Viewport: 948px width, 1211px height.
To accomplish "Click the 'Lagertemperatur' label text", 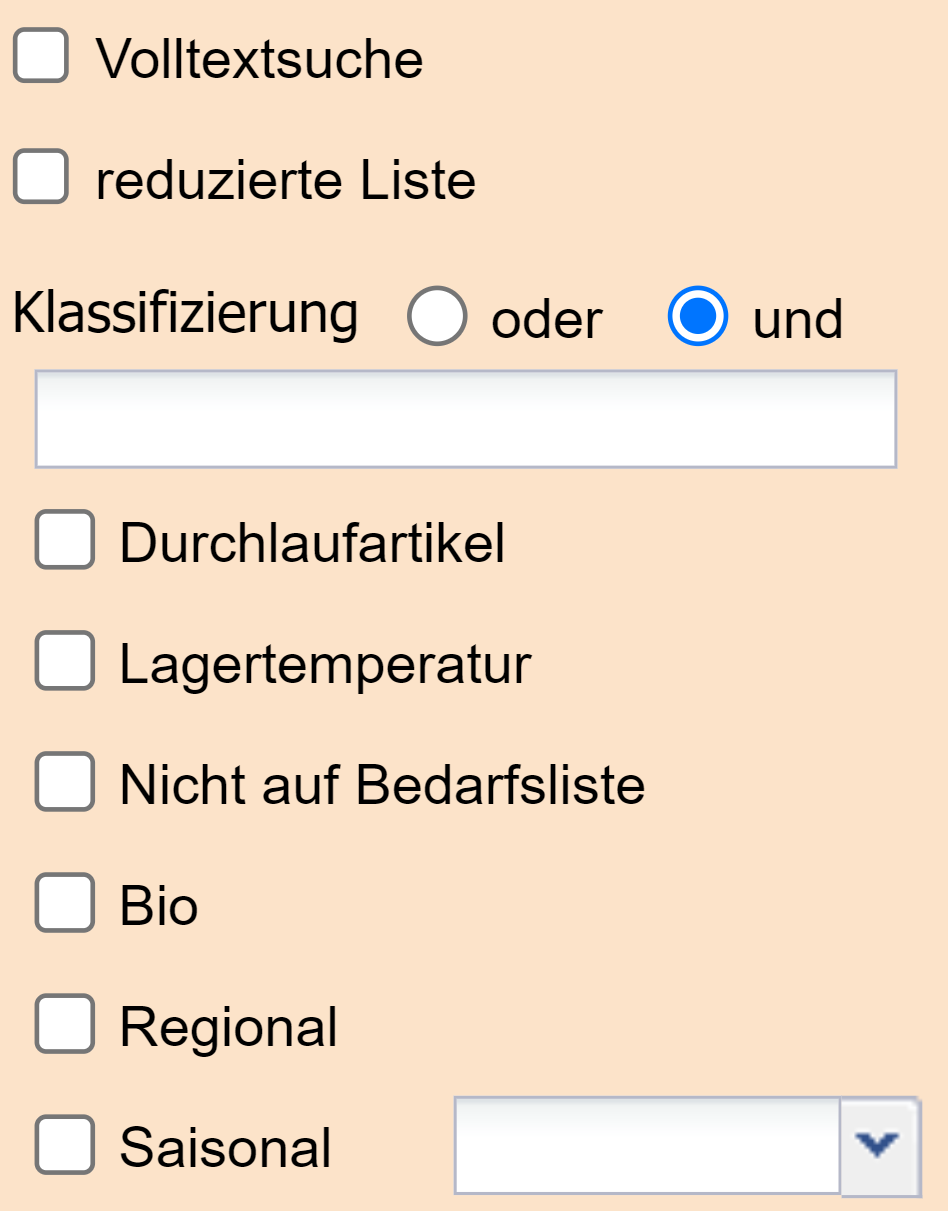I will (325, 664).
